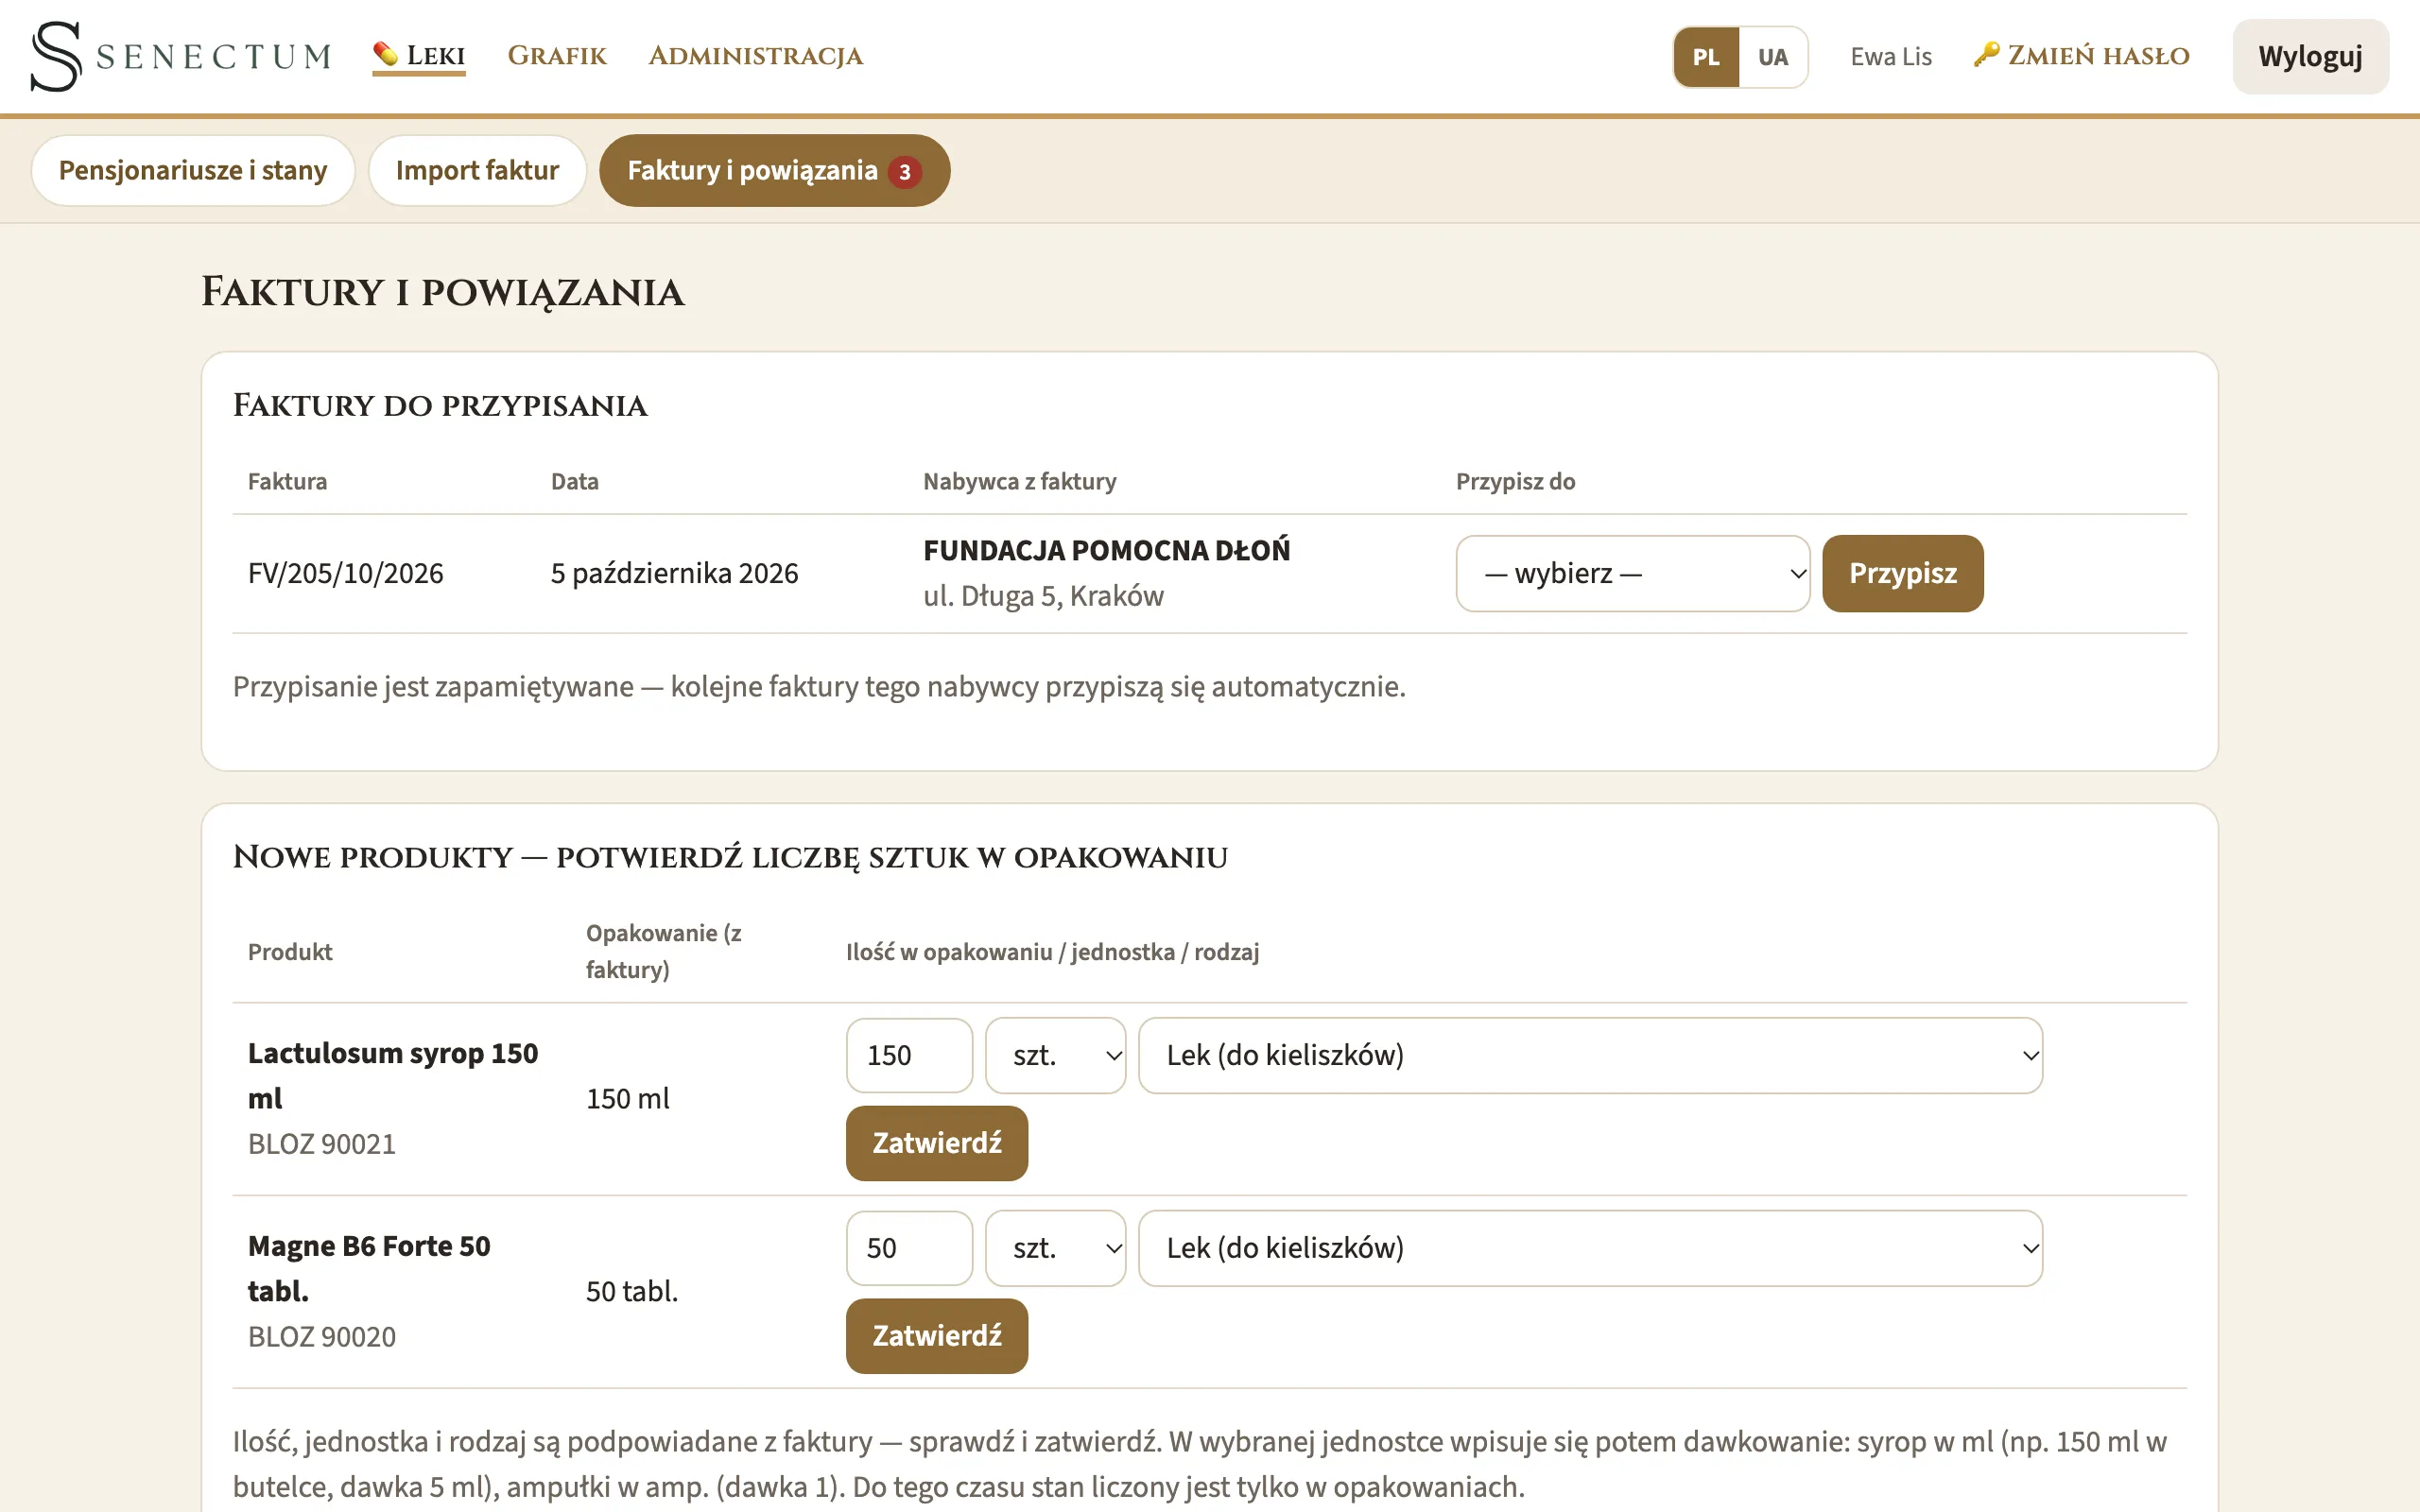
Task: Click FUNDACJA POMOCNA DŁOŃ buyer name
Action: [x=1106, y=551]
